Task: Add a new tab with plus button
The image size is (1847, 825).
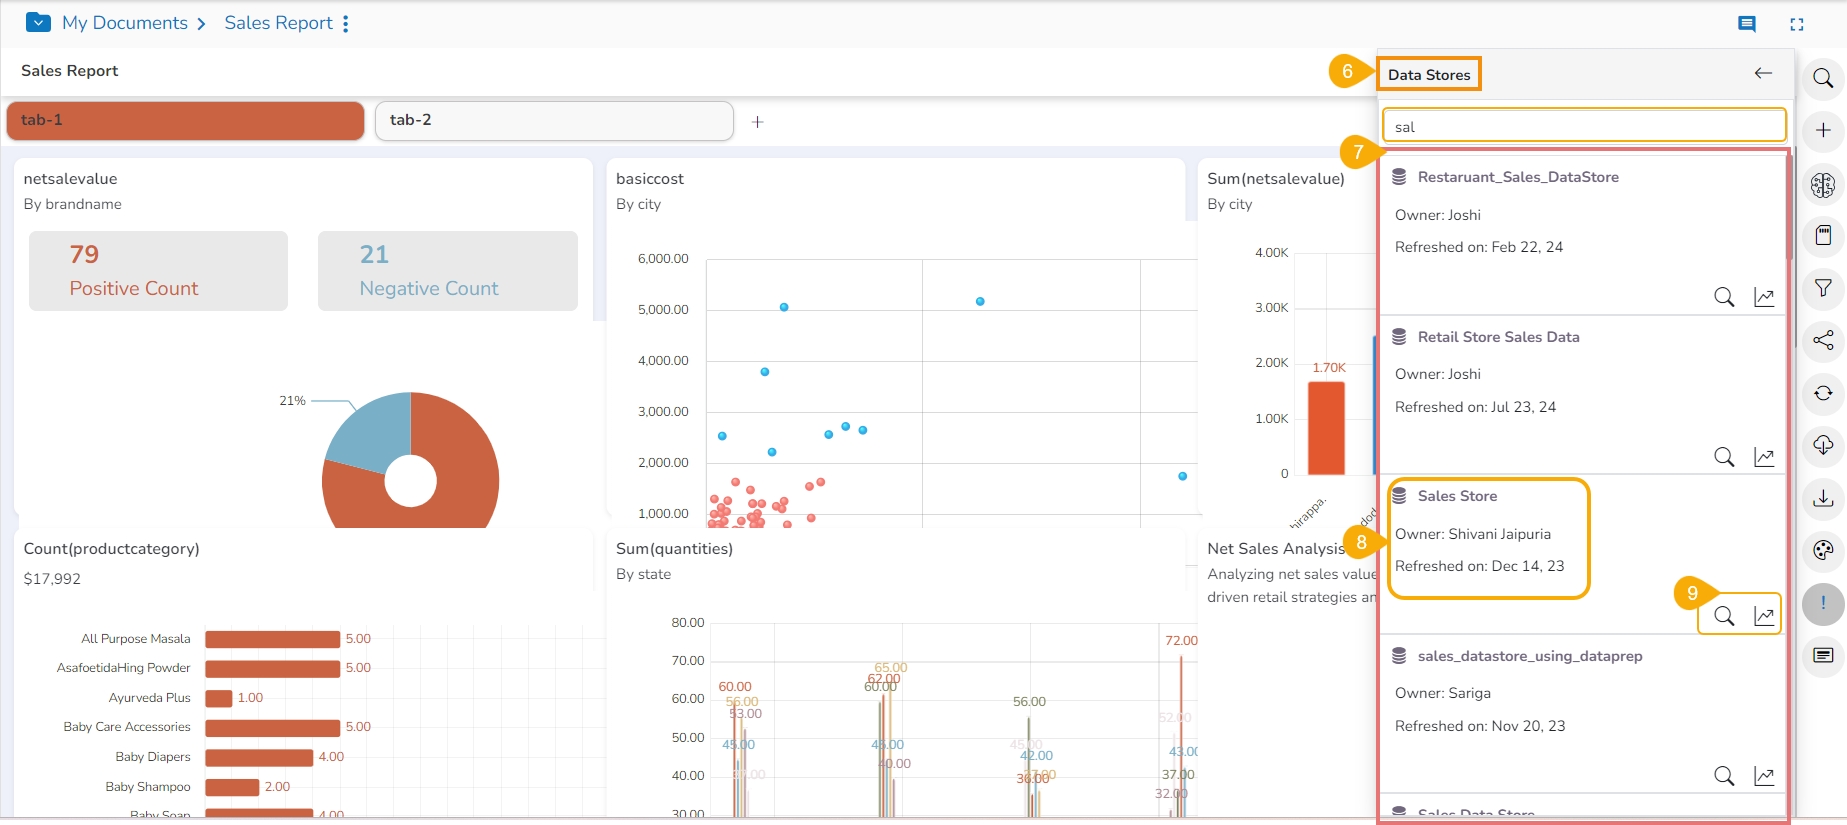Action: click(758, 122)
